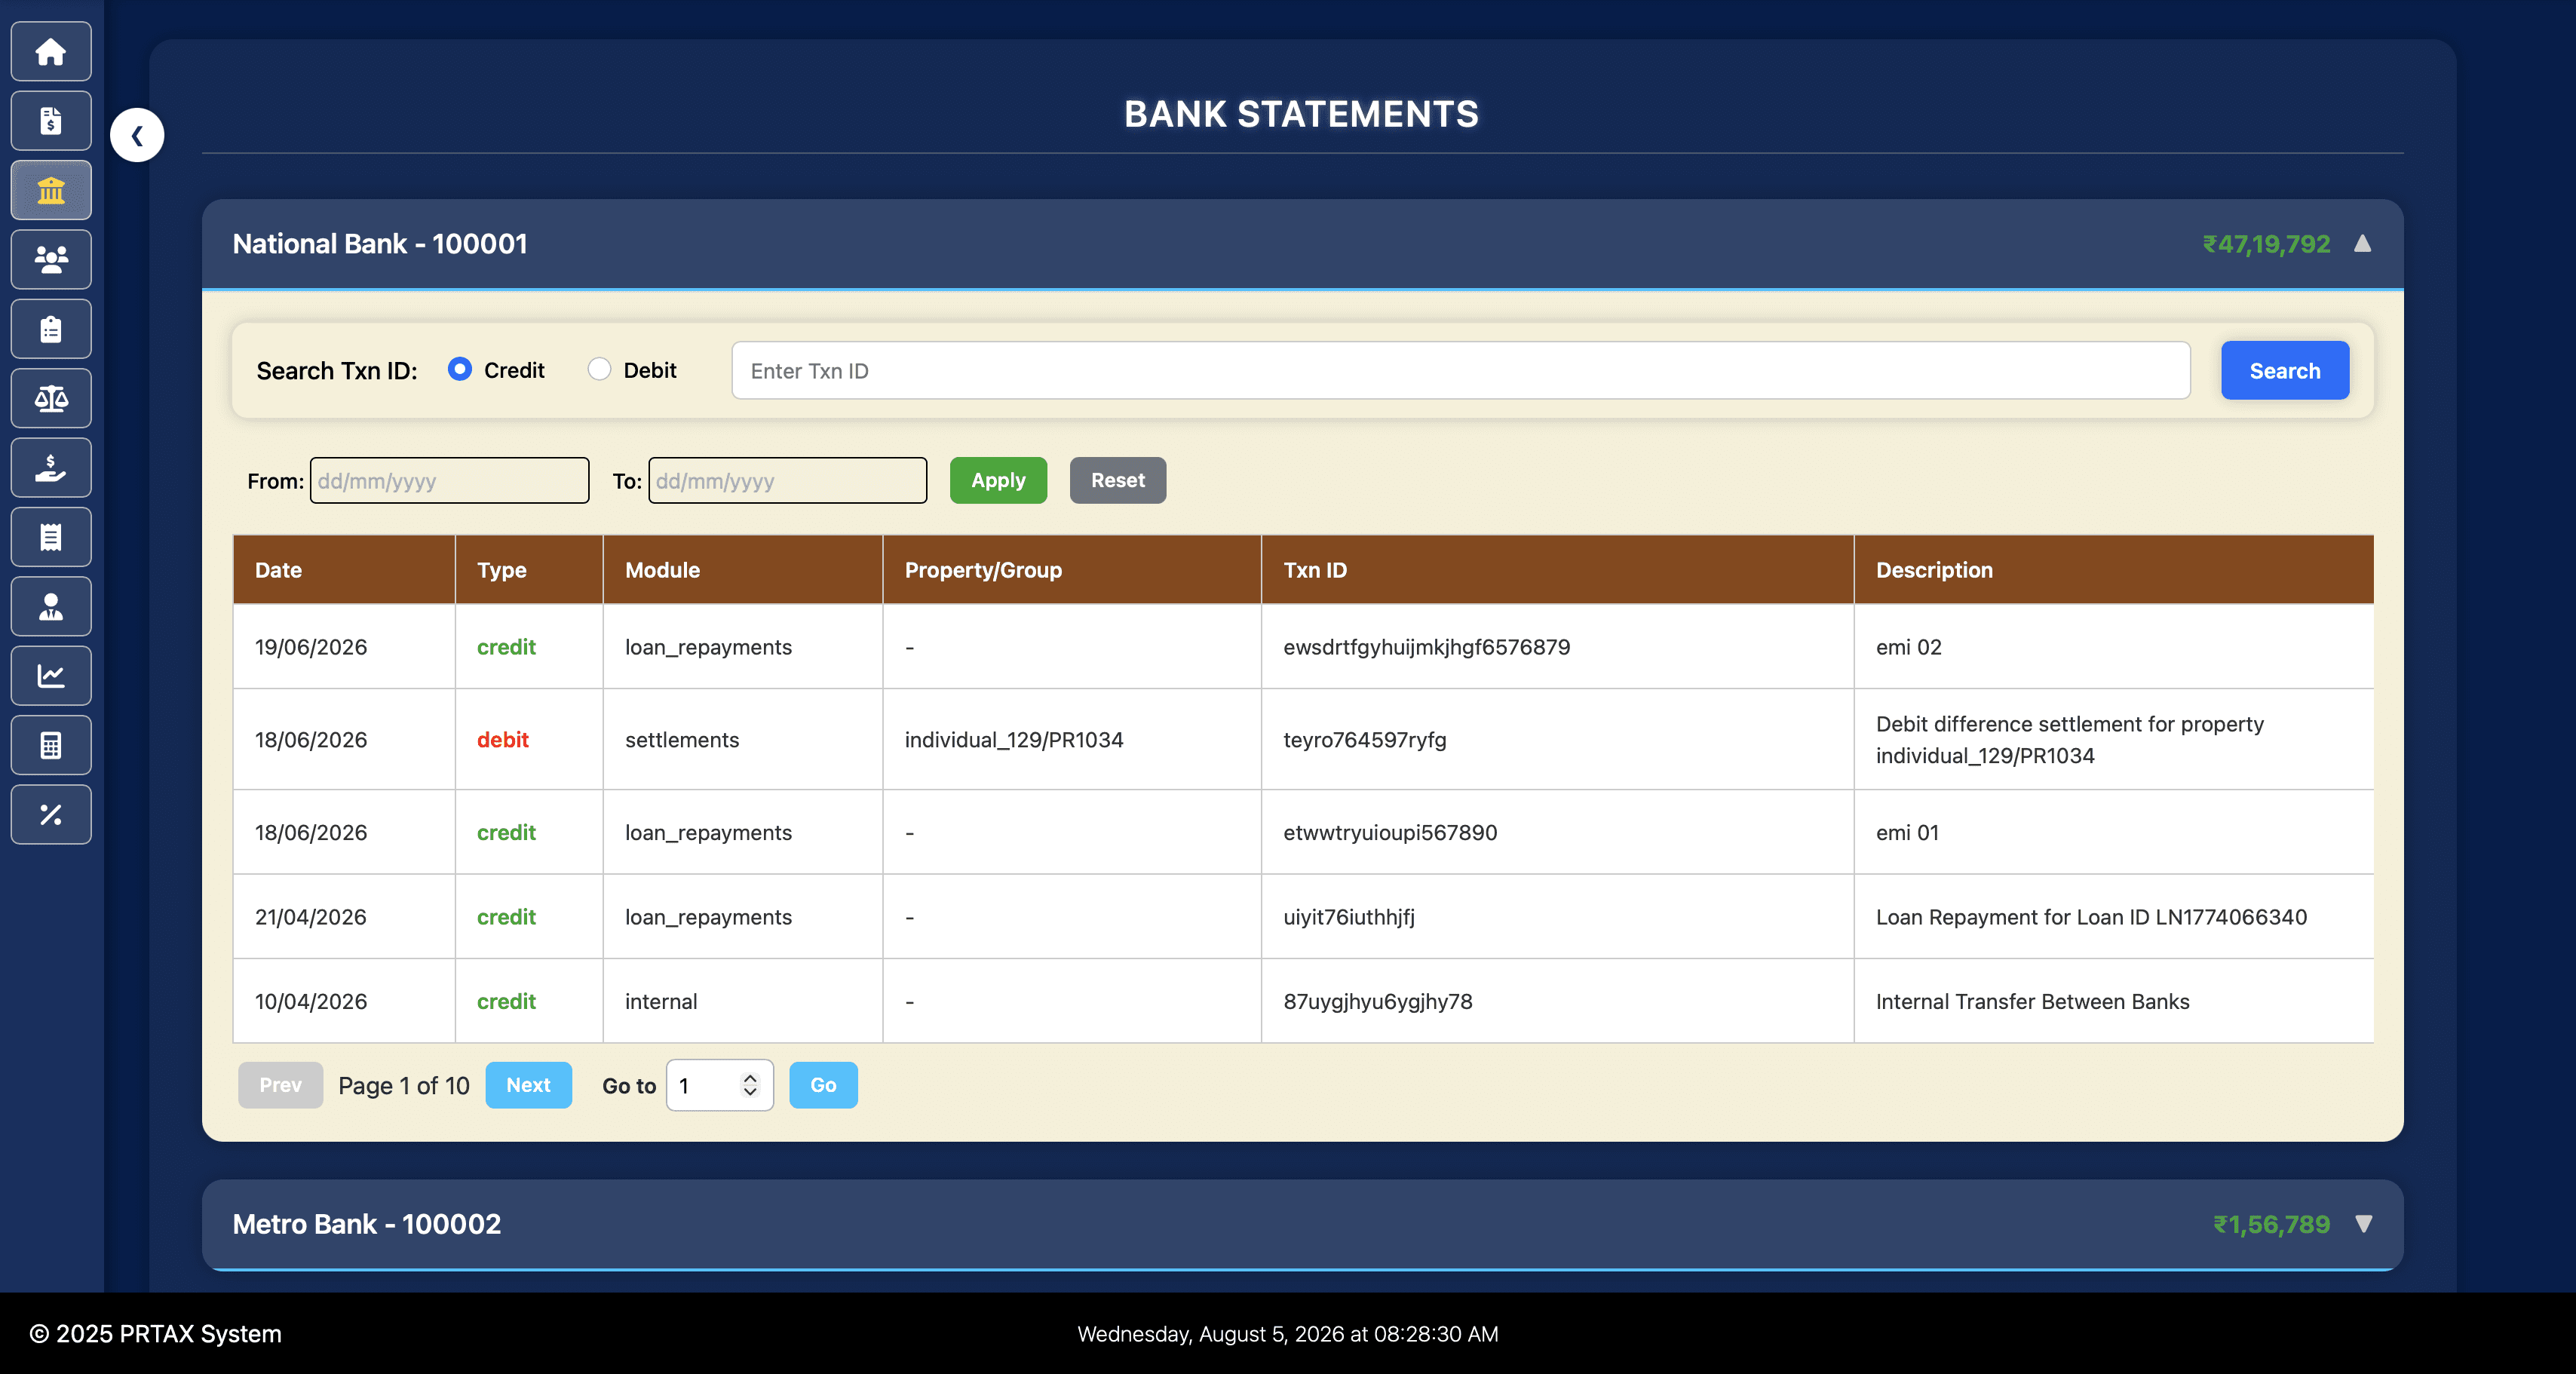Open the invoice dollar document icon
2576x1374 pixels.
tap(51, 121)
